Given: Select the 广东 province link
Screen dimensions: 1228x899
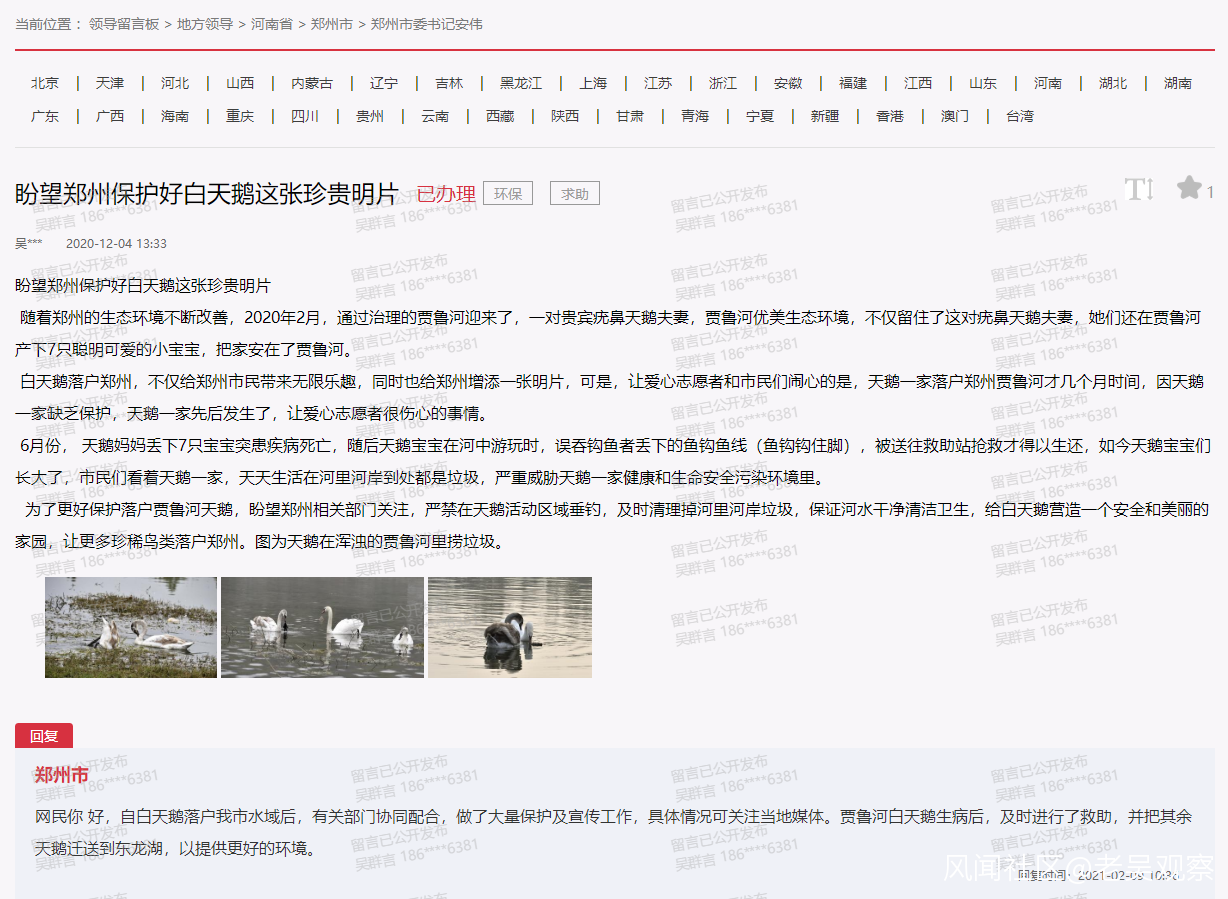Looking at the screenshot, I should click(45, 116).
